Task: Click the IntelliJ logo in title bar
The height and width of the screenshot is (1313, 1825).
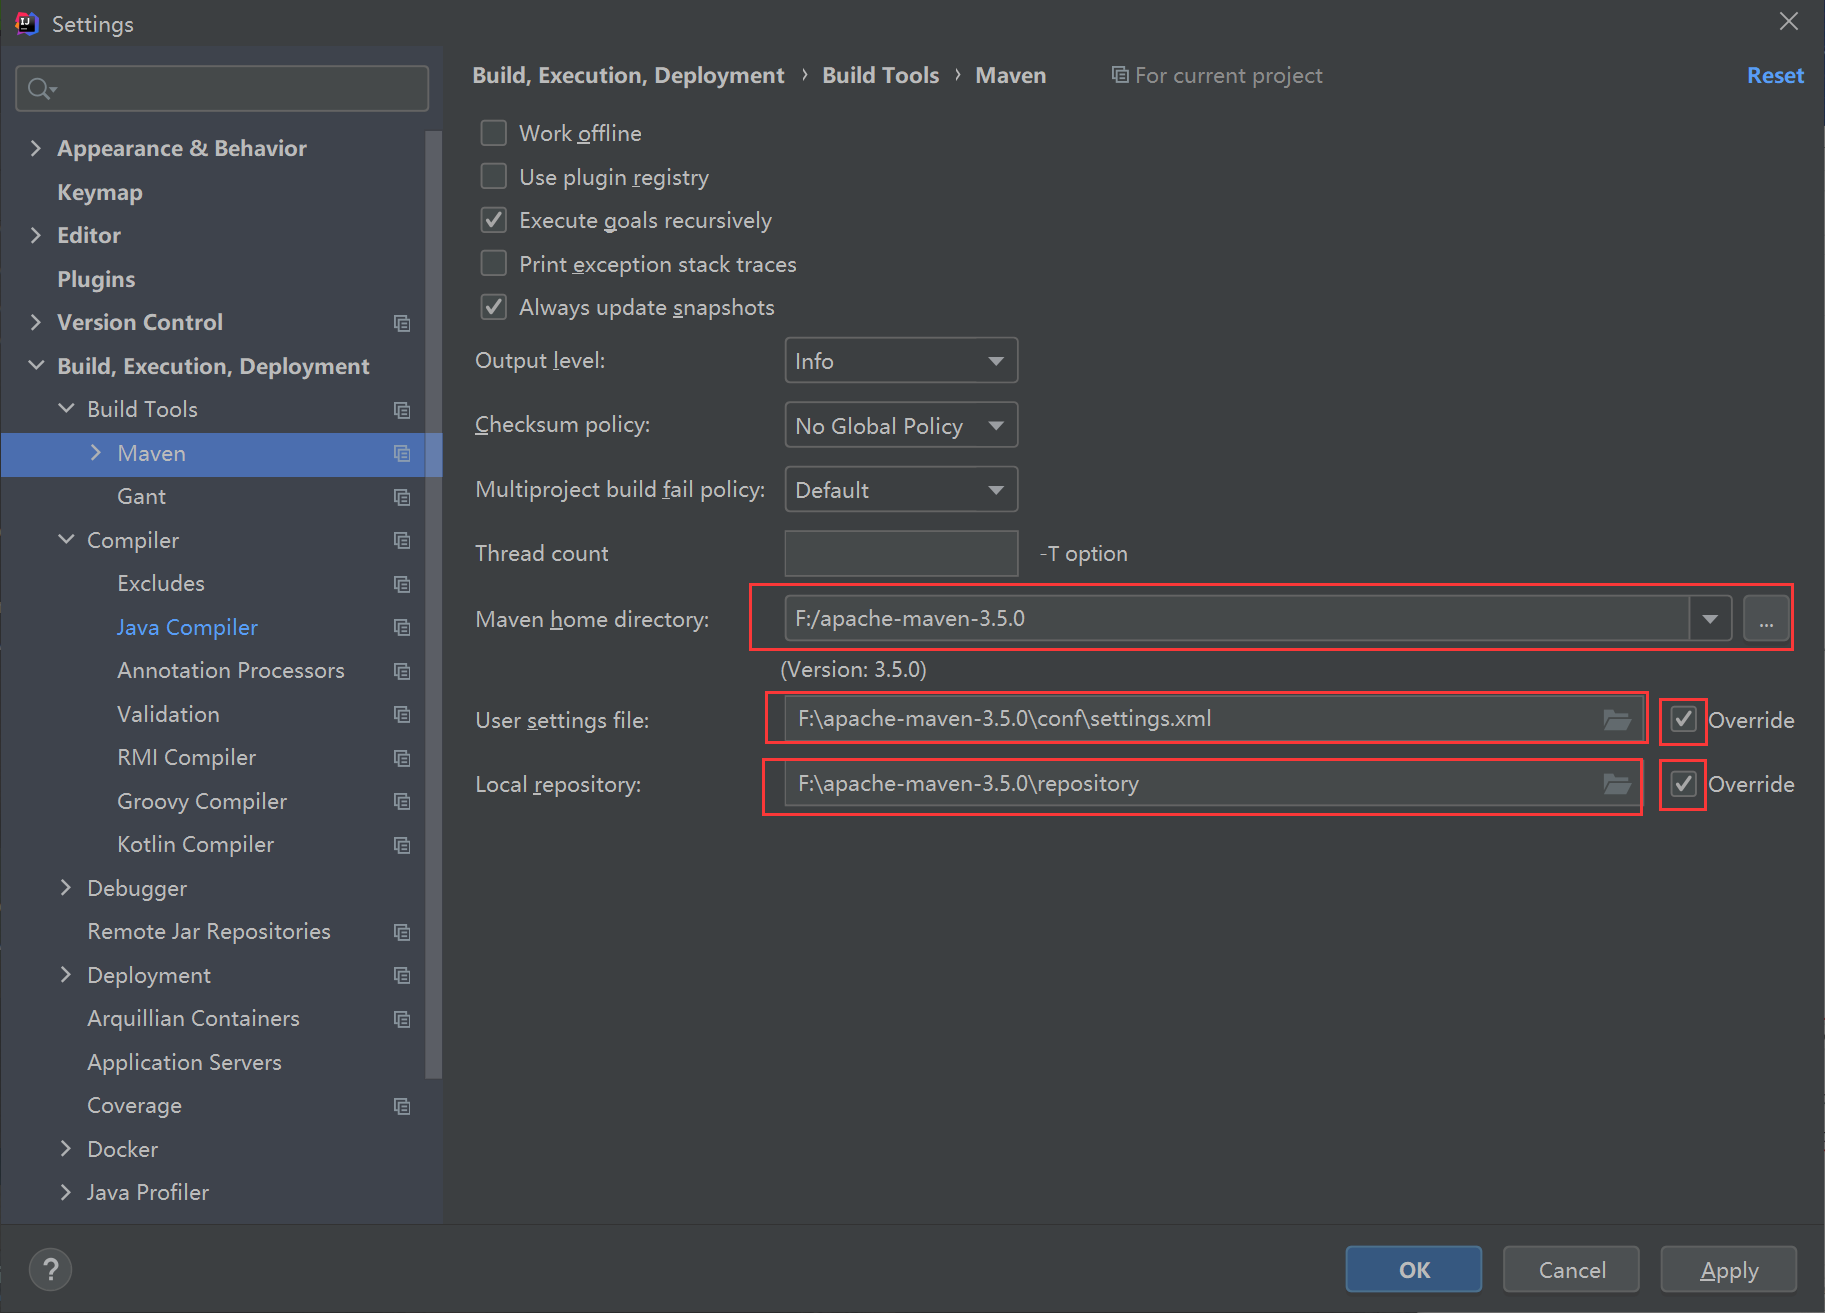Action: [x=26, y=23]
